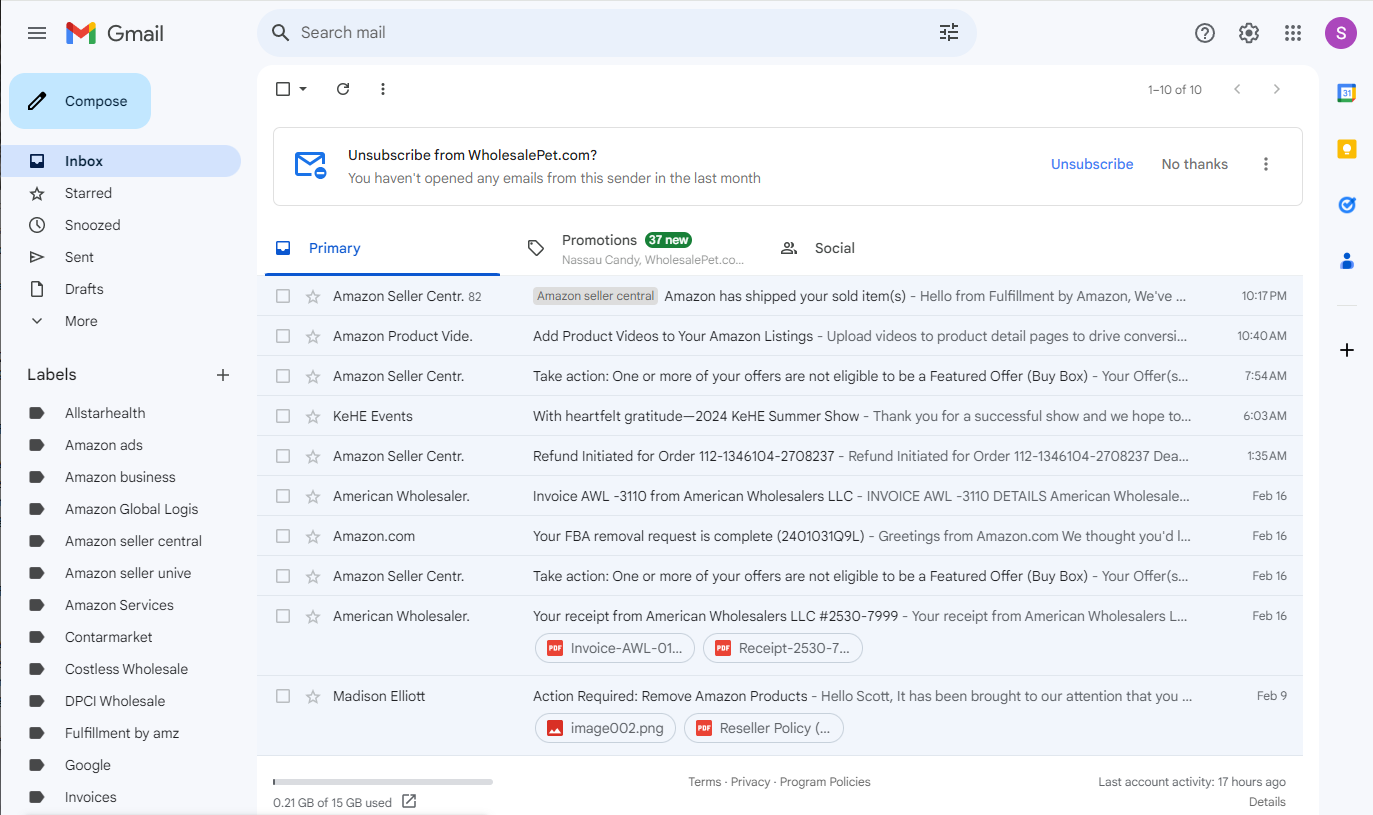Open the Invoice-AWL PDF attachment chip
This screenshot has height=815, width=1373.
615,648
